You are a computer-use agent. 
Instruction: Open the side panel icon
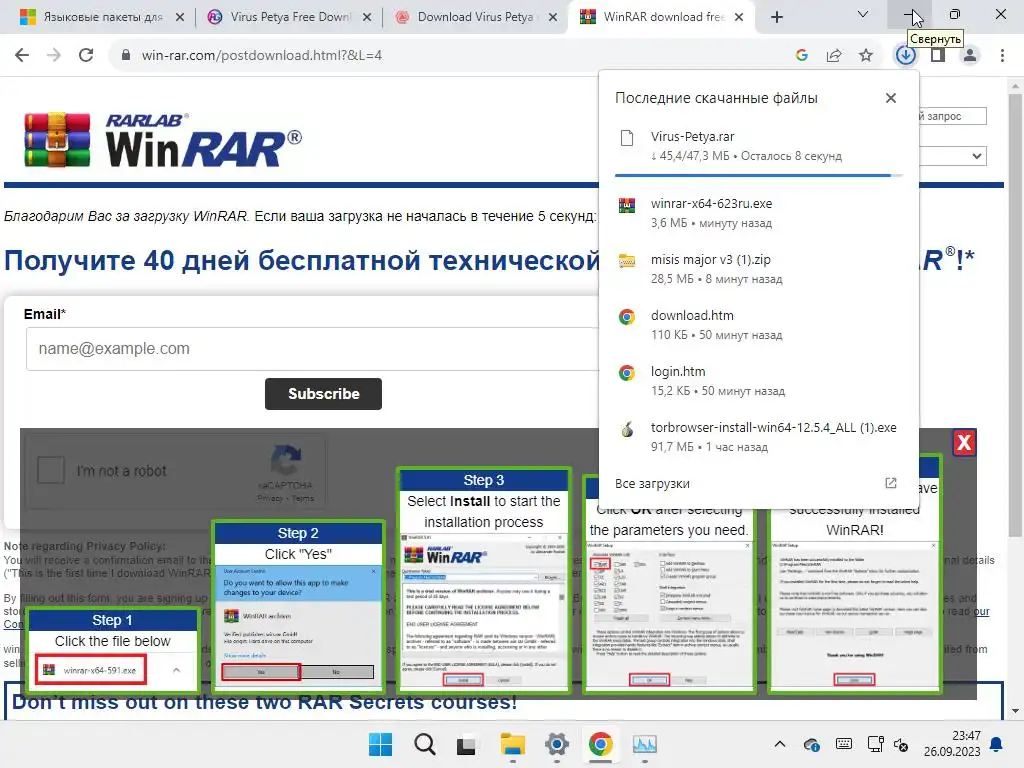coord(938,56)
